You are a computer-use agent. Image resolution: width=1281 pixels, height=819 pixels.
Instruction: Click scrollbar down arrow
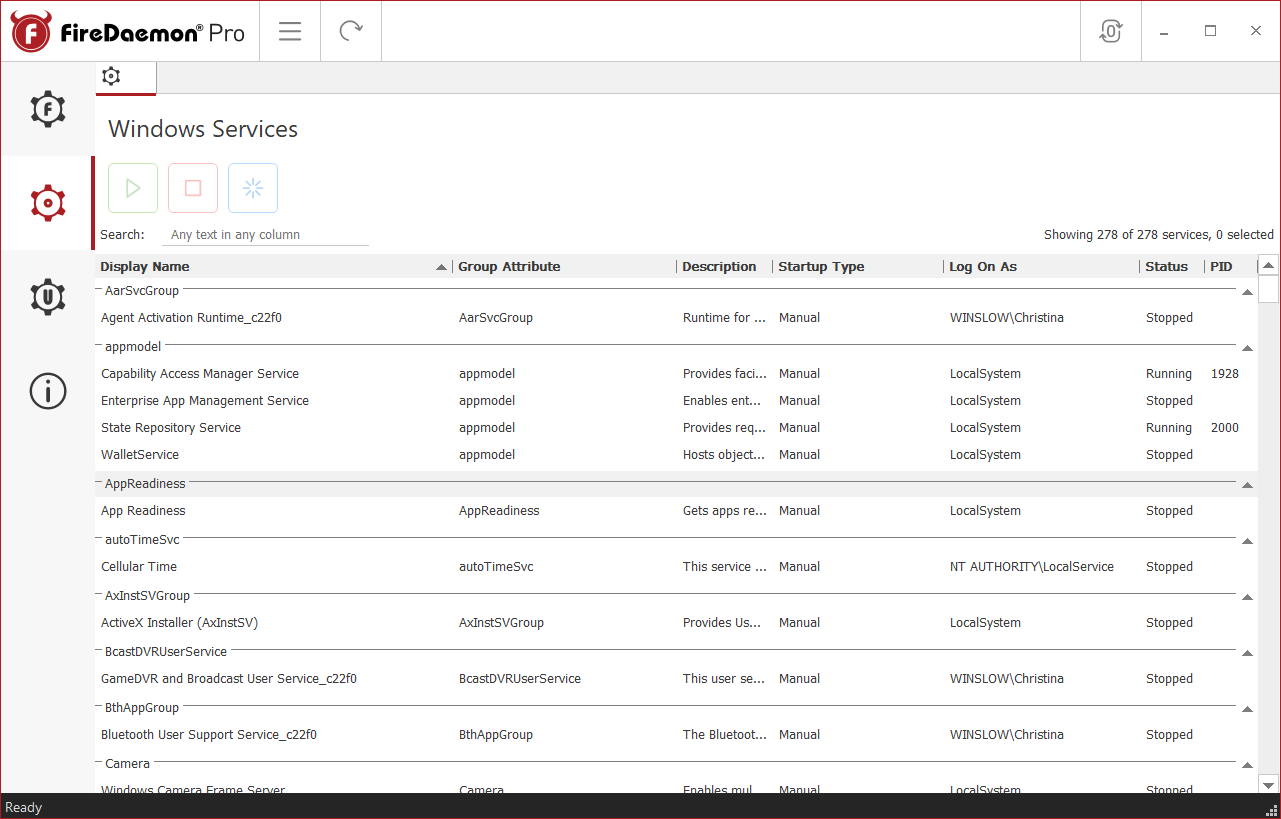pyautogui.click(x=1268, y=784)
